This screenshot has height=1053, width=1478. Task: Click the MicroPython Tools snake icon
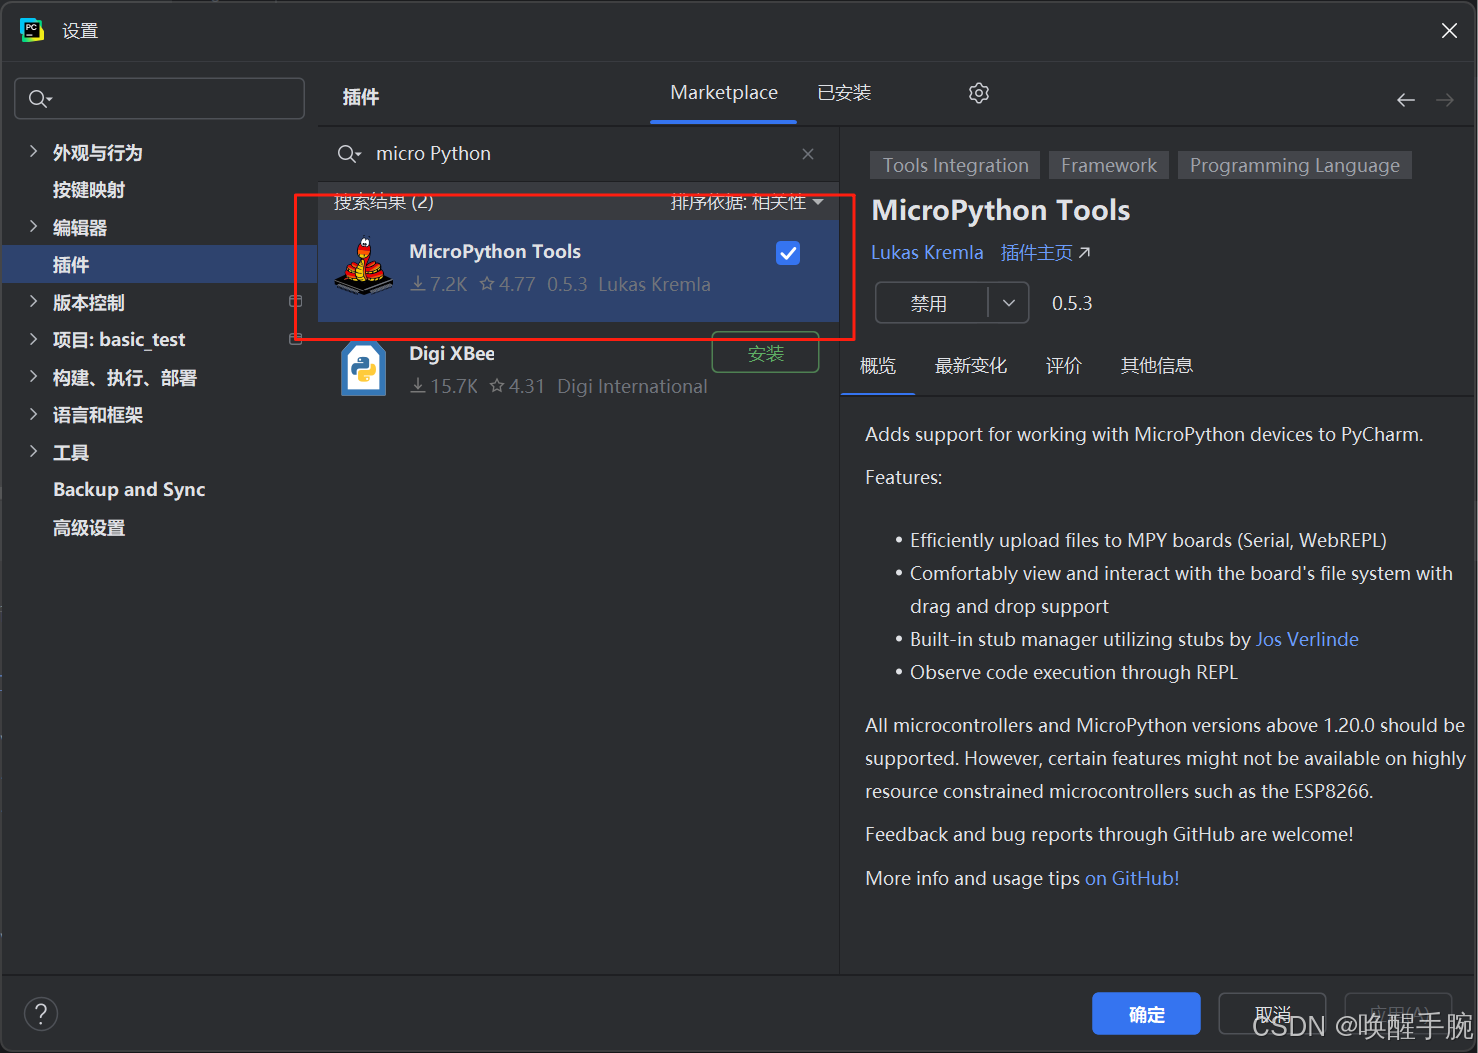pyautogui.click(x=364, y=266)
